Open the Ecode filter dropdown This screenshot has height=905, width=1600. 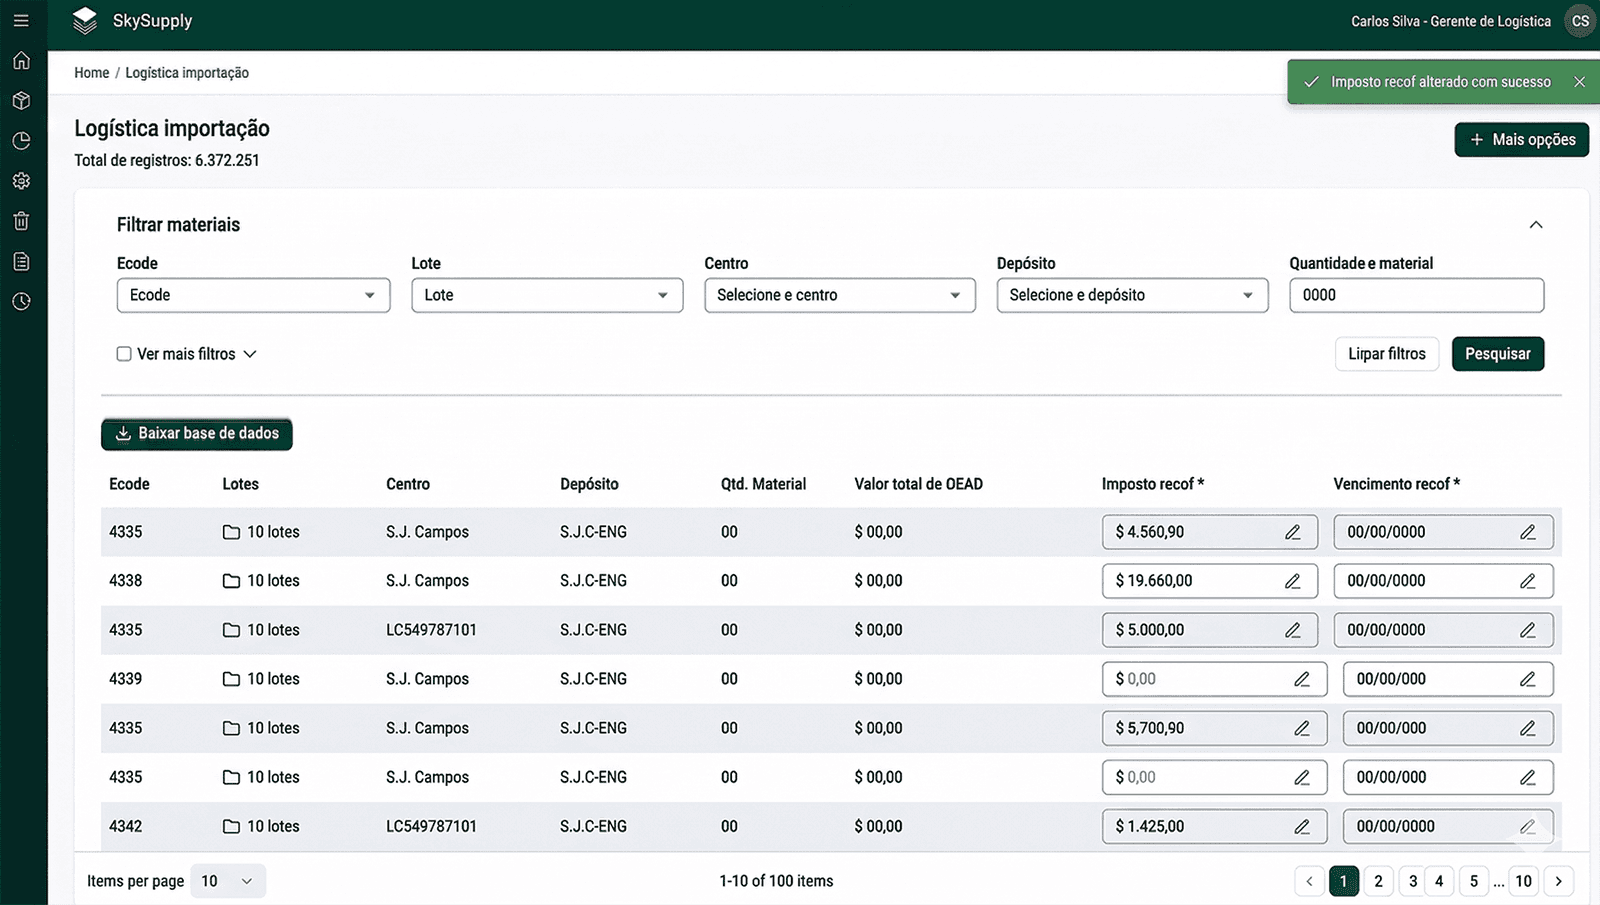pos(253,295)
